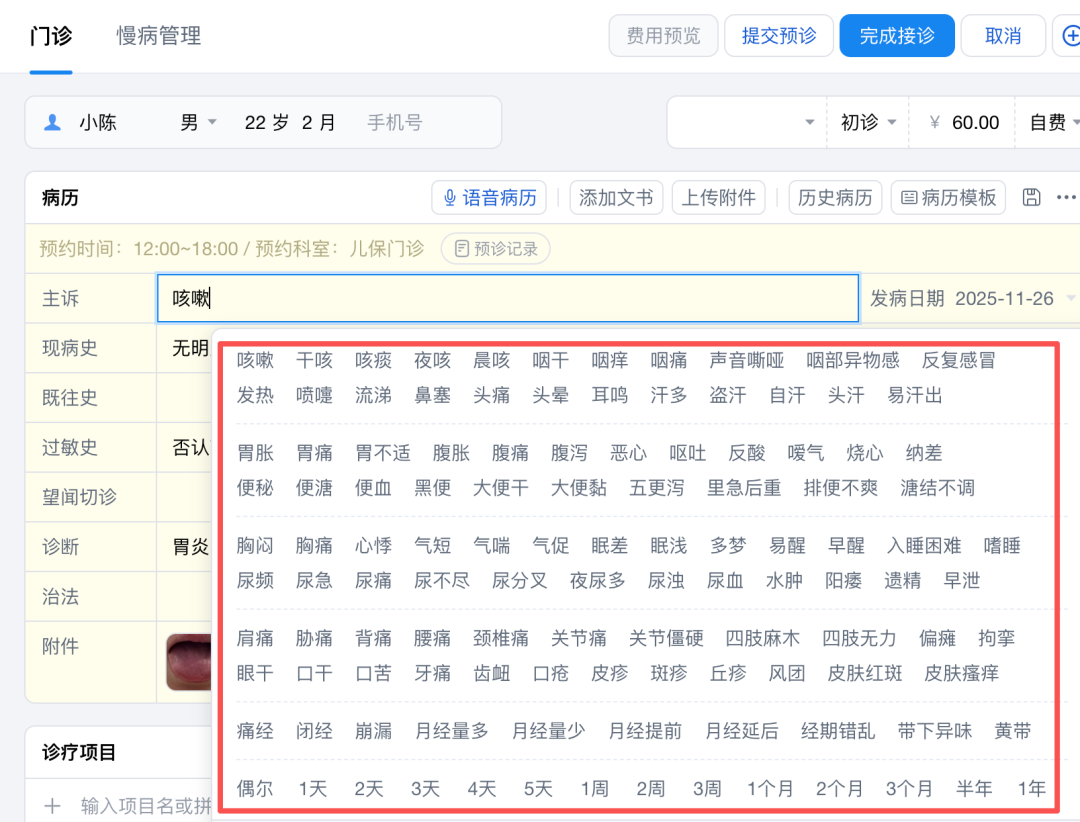The image size is (1080, 822).
Task: Click 上传附件 to upload an attachment
Action: [718, 197]
